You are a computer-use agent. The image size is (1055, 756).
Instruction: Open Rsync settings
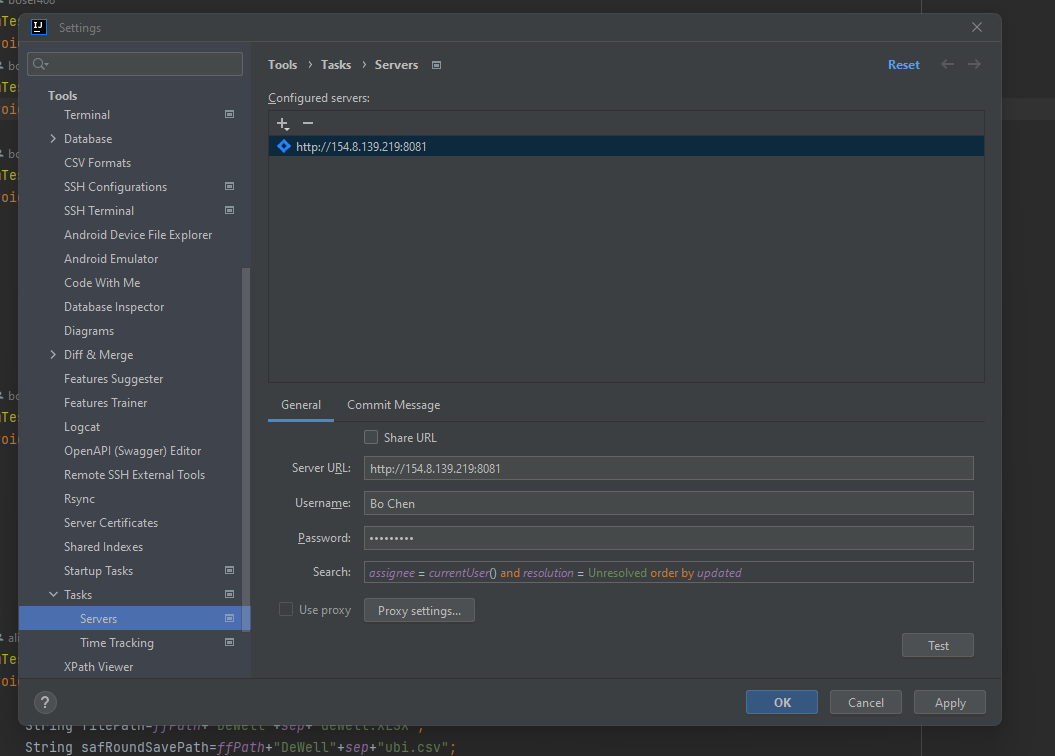coord(79,499)
